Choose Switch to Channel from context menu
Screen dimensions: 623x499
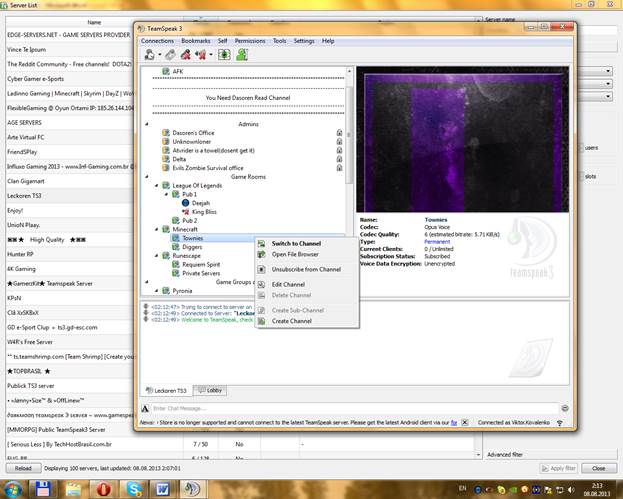pos(296,243)
